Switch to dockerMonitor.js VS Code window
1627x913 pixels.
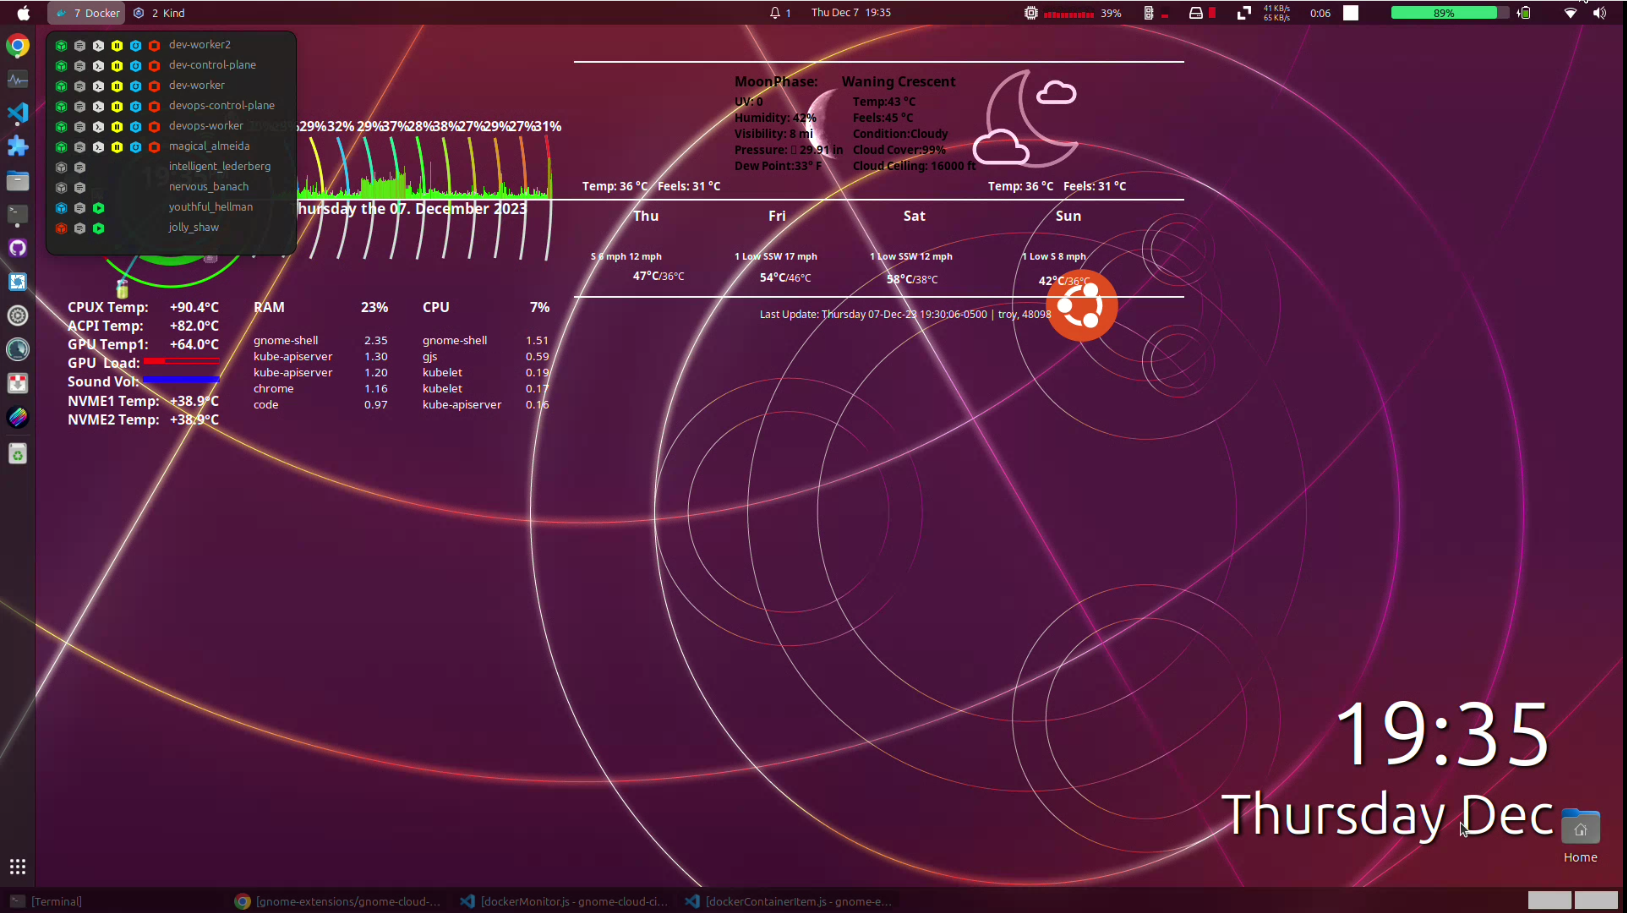tap(564, 901)
